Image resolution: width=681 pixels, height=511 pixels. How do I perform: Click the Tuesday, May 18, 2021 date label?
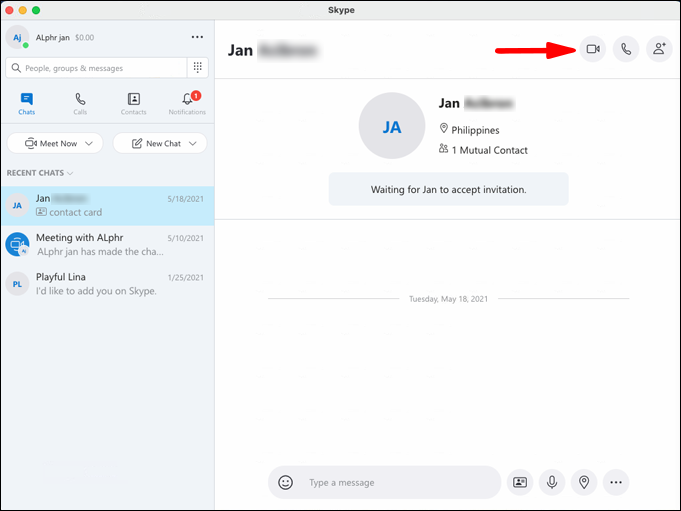pyautogui.click(x=449, y=299)
